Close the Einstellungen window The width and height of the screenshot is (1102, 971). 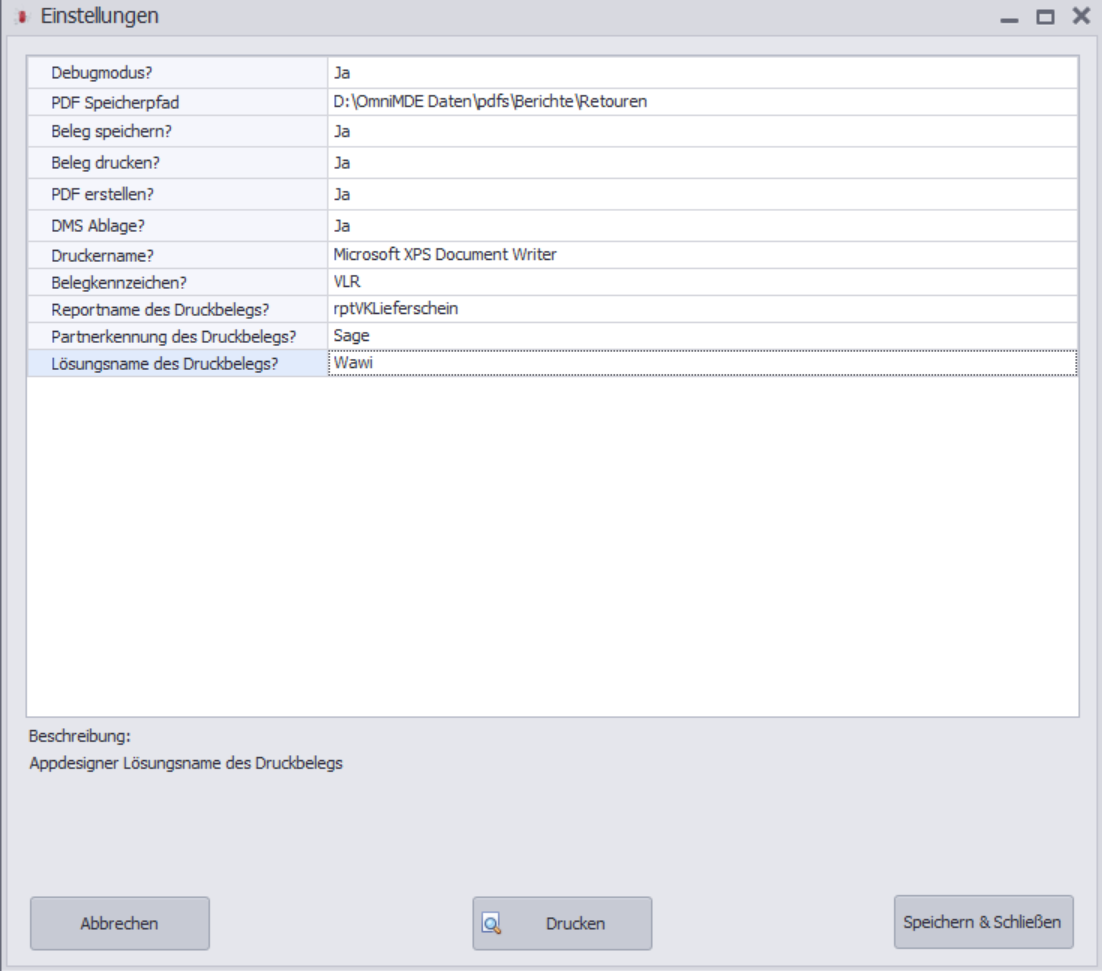pos(1081,16)
